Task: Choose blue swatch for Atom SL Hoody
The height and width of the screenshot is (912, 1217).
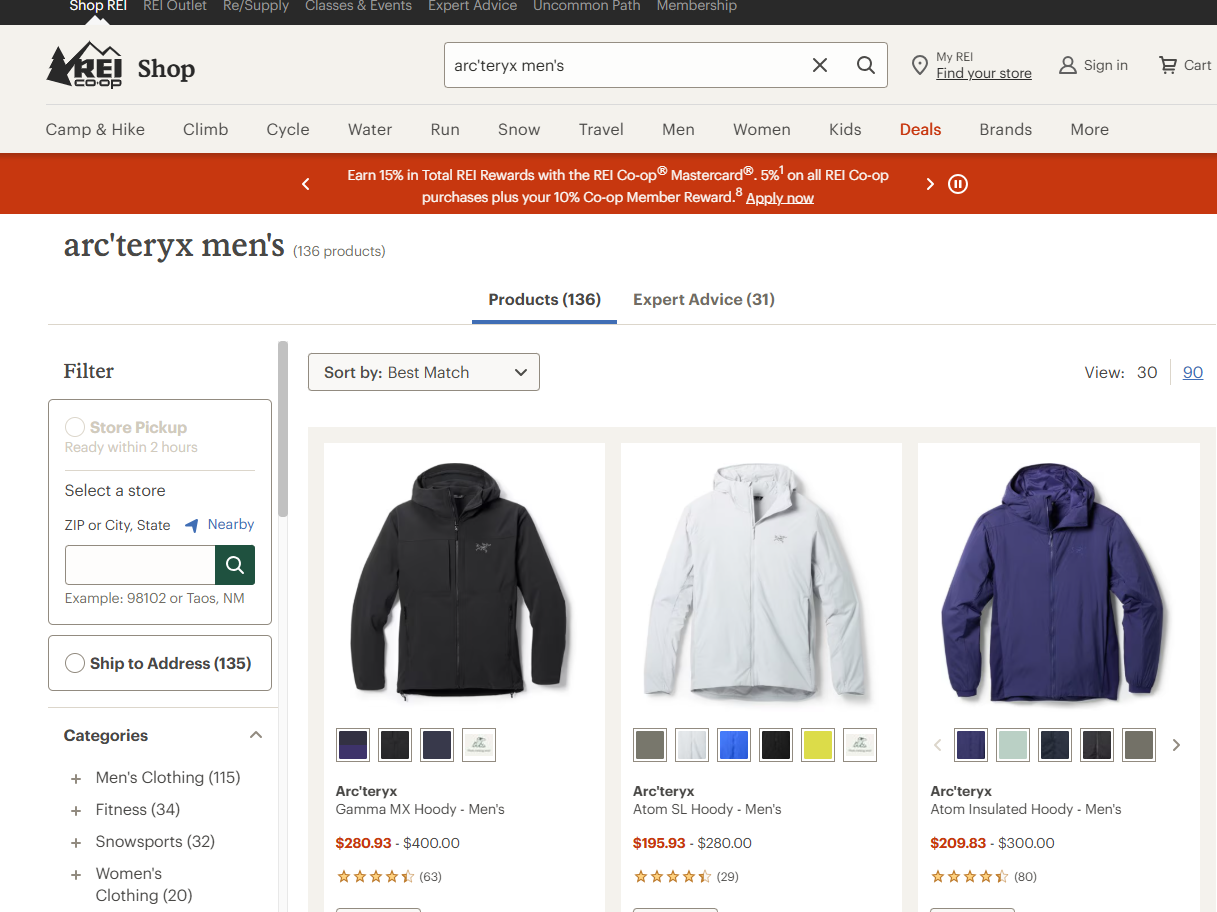Action: pyautogui.click(x=734, y=745)
